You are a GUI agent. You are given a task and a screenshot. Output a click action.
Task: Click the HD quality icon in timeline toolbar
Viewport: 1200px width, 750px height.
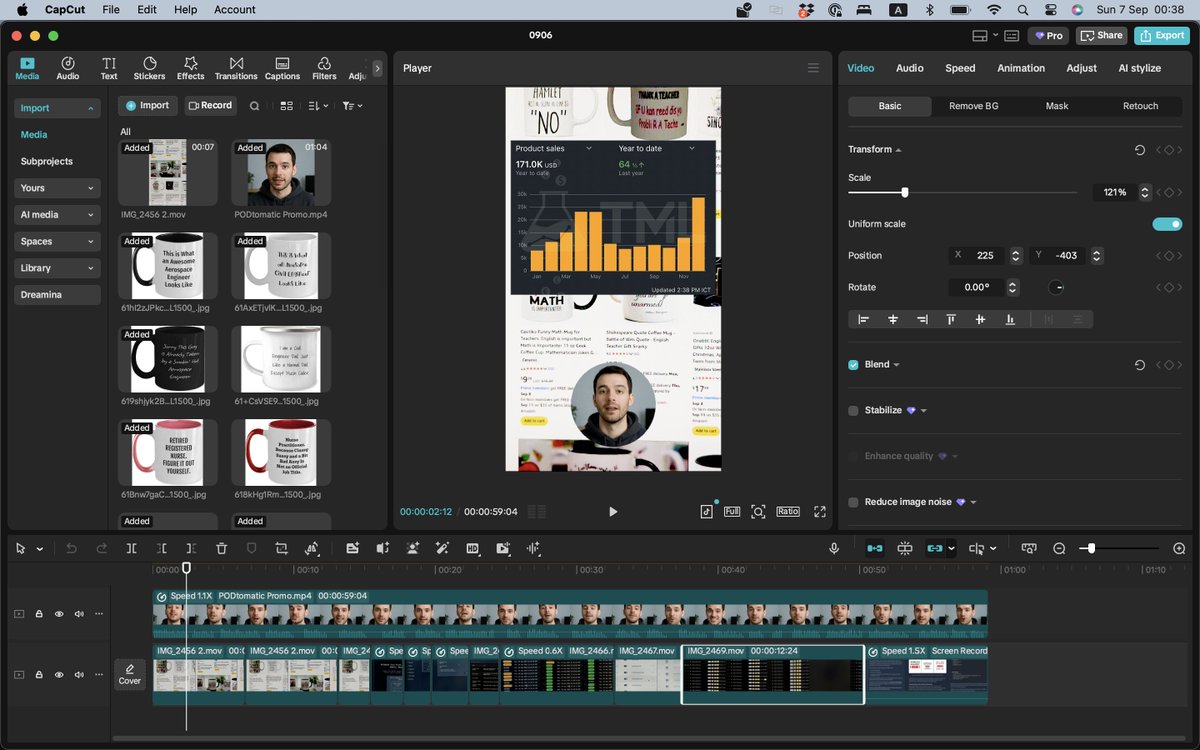[x=473, y=548]
